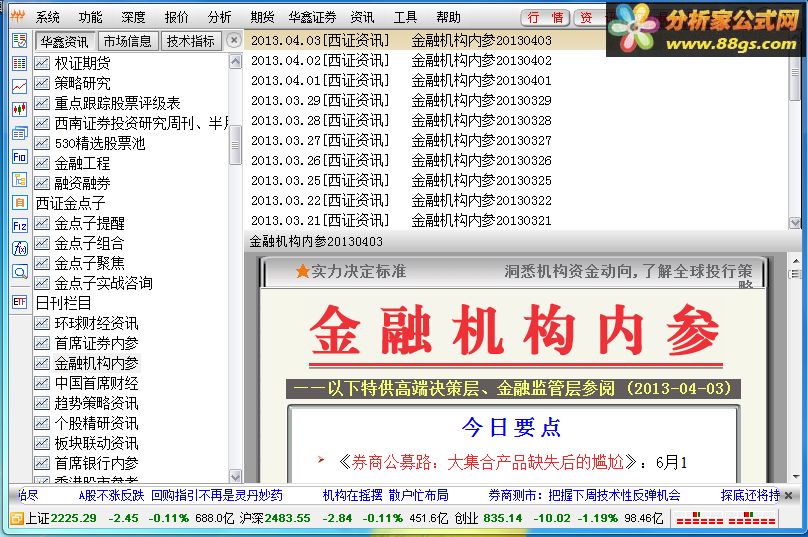Open the orange 自 self-selected stocks icon

pyautogui.click(x=20, y=203)
